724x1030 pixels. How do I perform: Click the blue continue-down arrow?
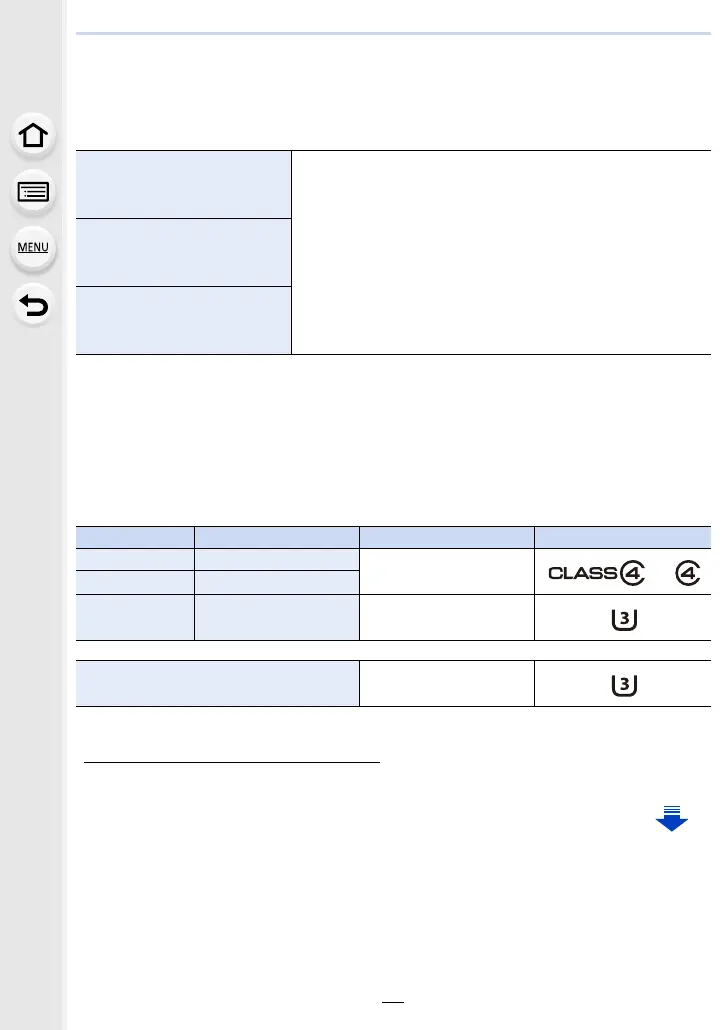click(x=671, y=818)
